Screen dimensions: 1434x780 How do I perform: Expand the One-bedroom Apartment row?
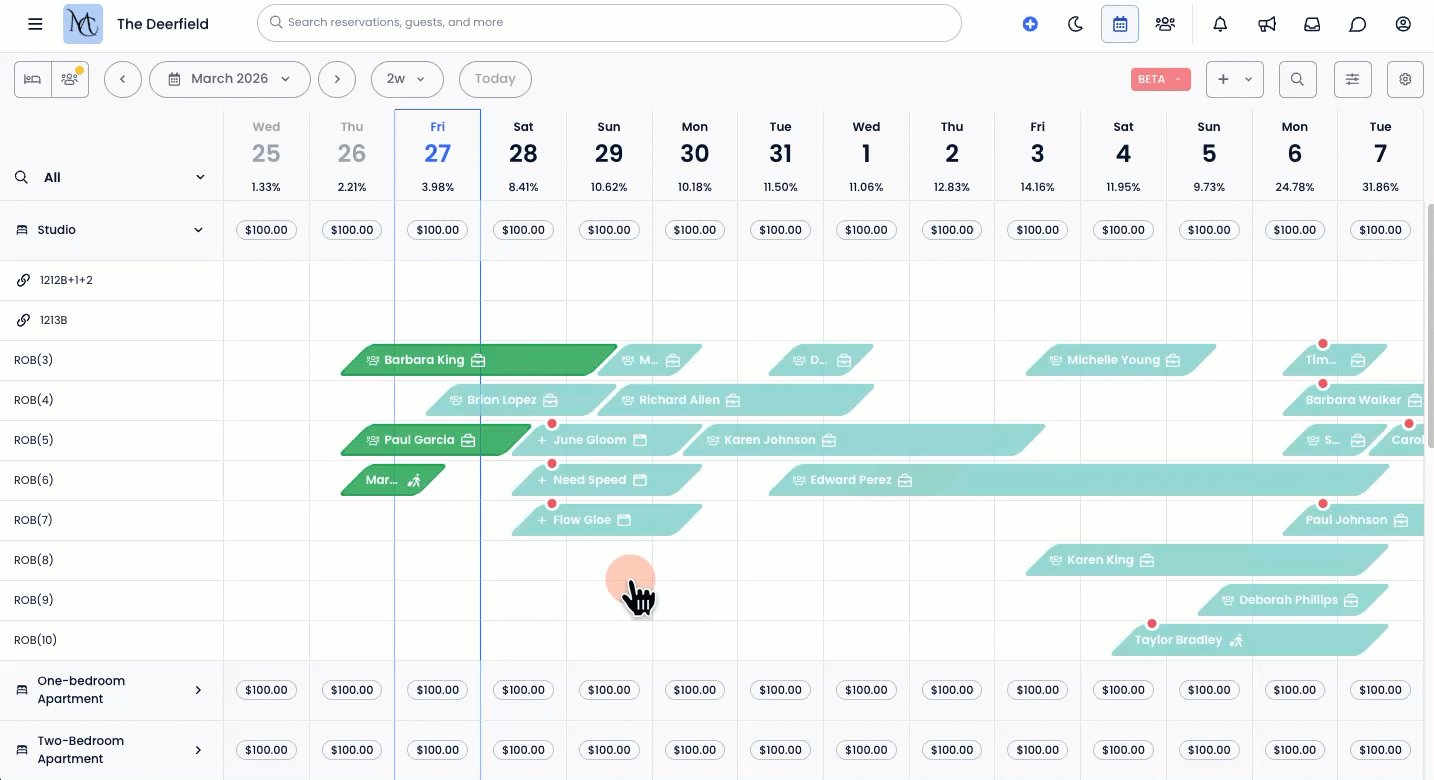[198, 690]
